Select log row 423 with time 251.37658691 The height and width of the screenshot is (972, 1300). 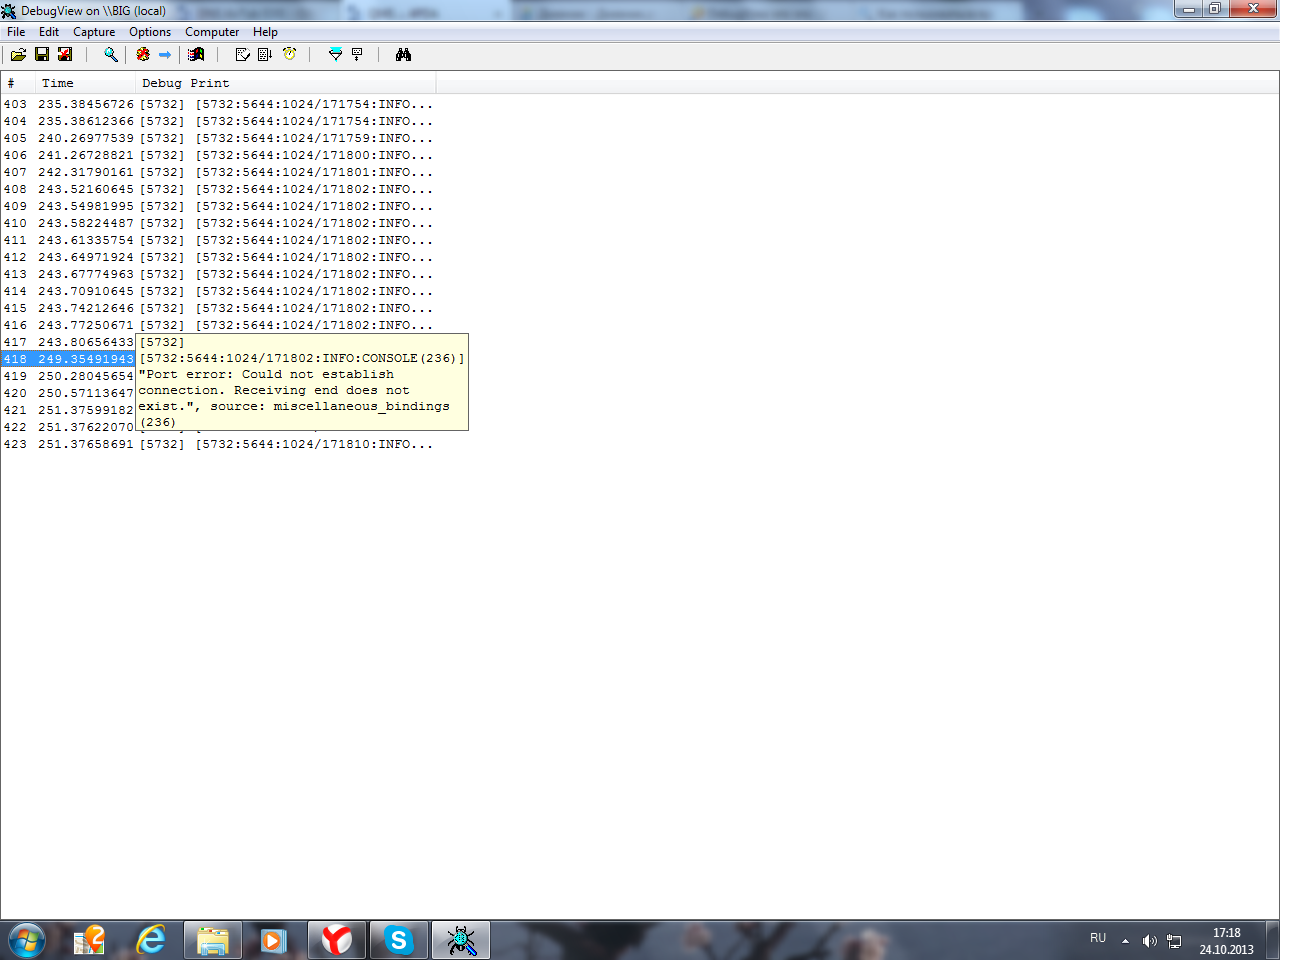[219, 444]
